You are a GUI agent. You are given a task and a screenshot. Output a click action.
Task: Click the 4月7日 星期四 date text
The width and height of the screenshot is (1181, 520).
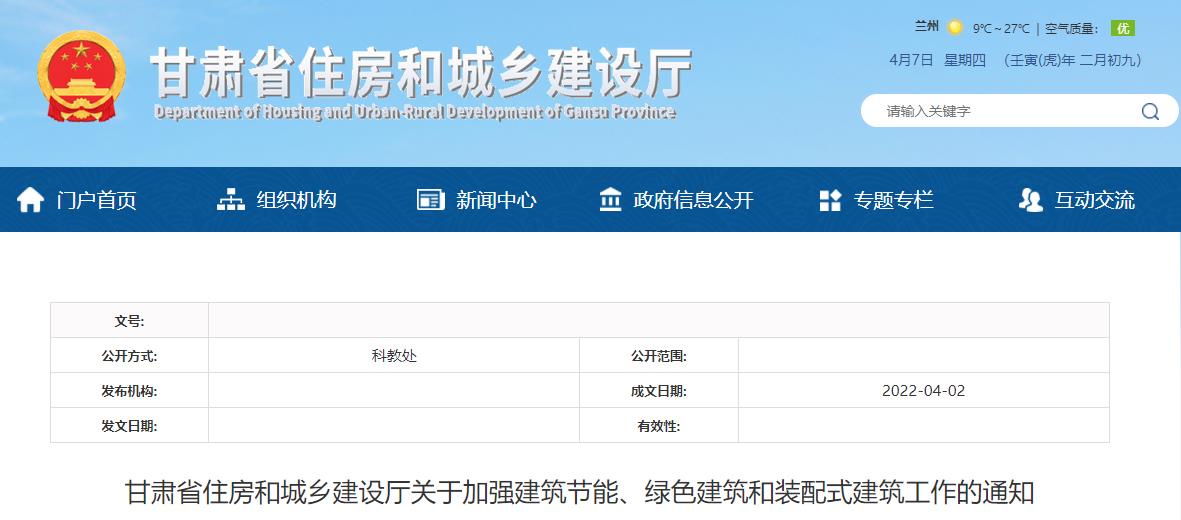point(938,60)
